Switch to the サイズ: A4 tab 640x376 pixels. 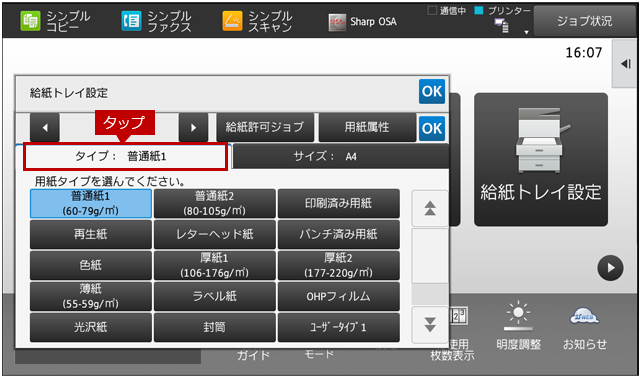(x=341, y=156)
